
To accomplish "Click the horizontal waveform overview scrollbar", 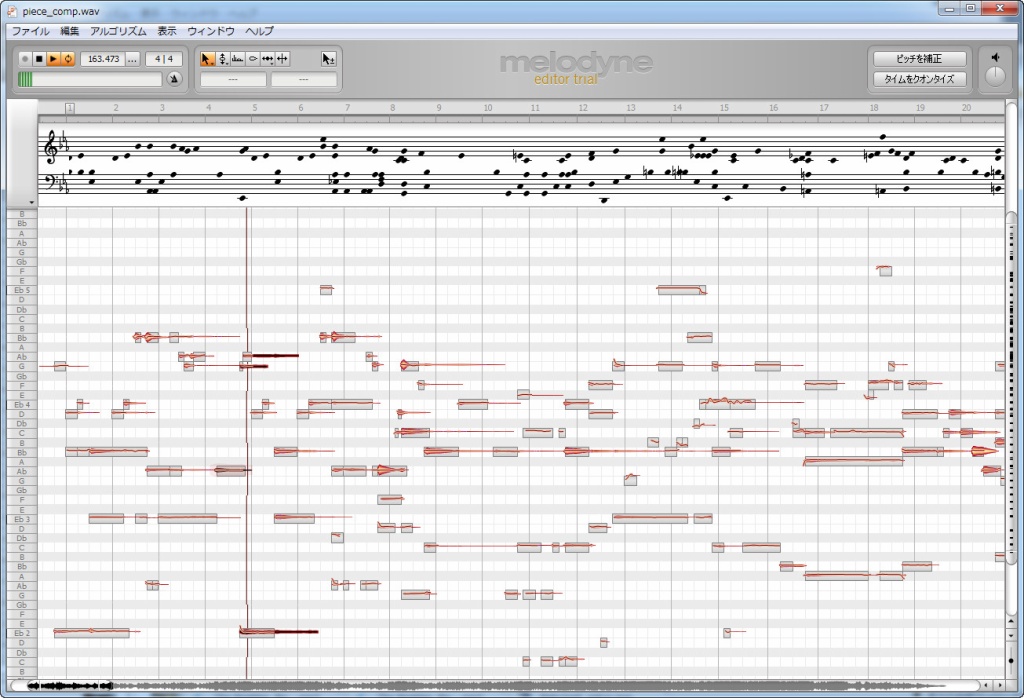I will 496,686.
